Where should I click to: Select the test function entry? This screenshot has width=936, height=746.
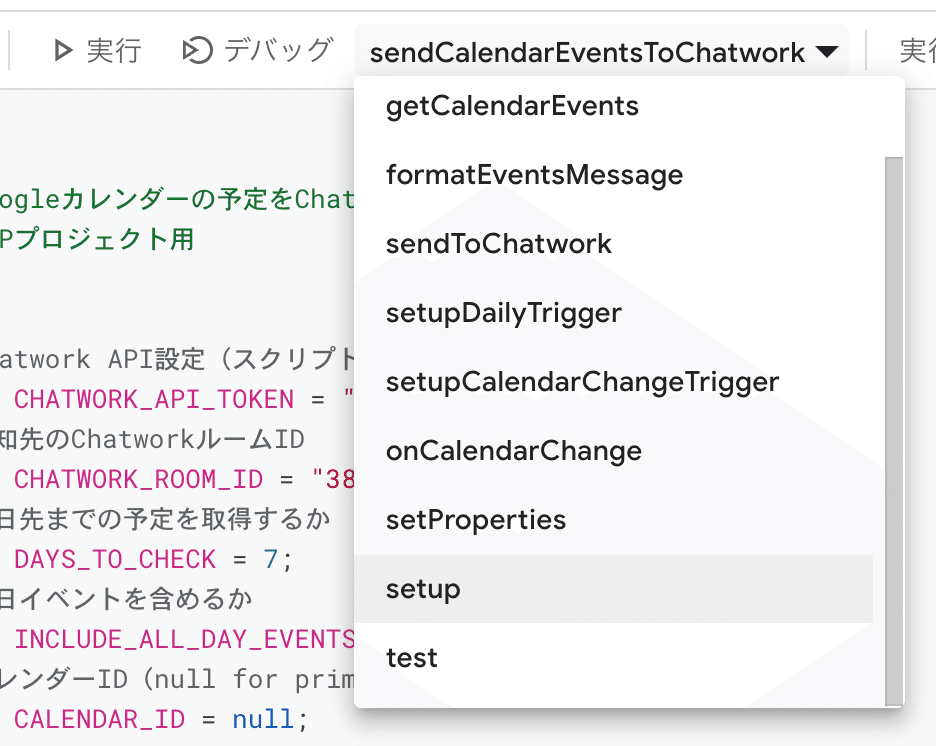pos(413,657)
